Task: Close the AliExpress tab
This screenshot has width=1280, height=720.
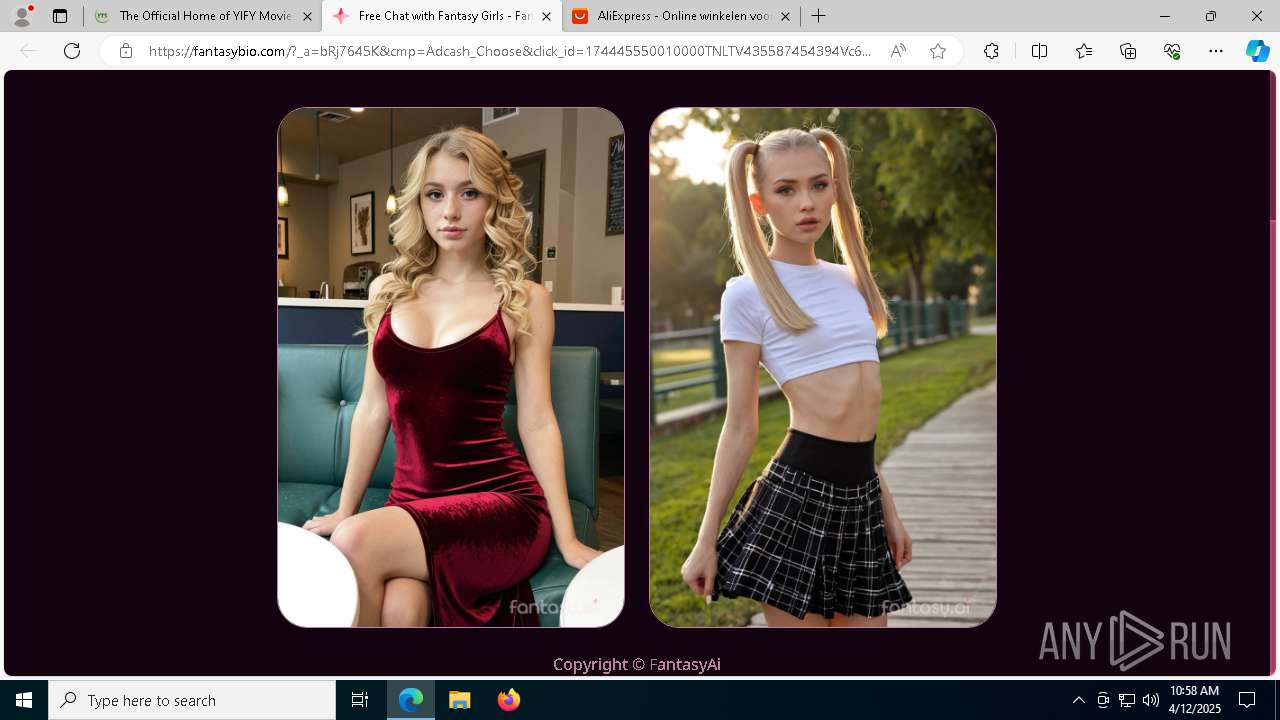Action: pyautogui.click(x=785, y=16)
